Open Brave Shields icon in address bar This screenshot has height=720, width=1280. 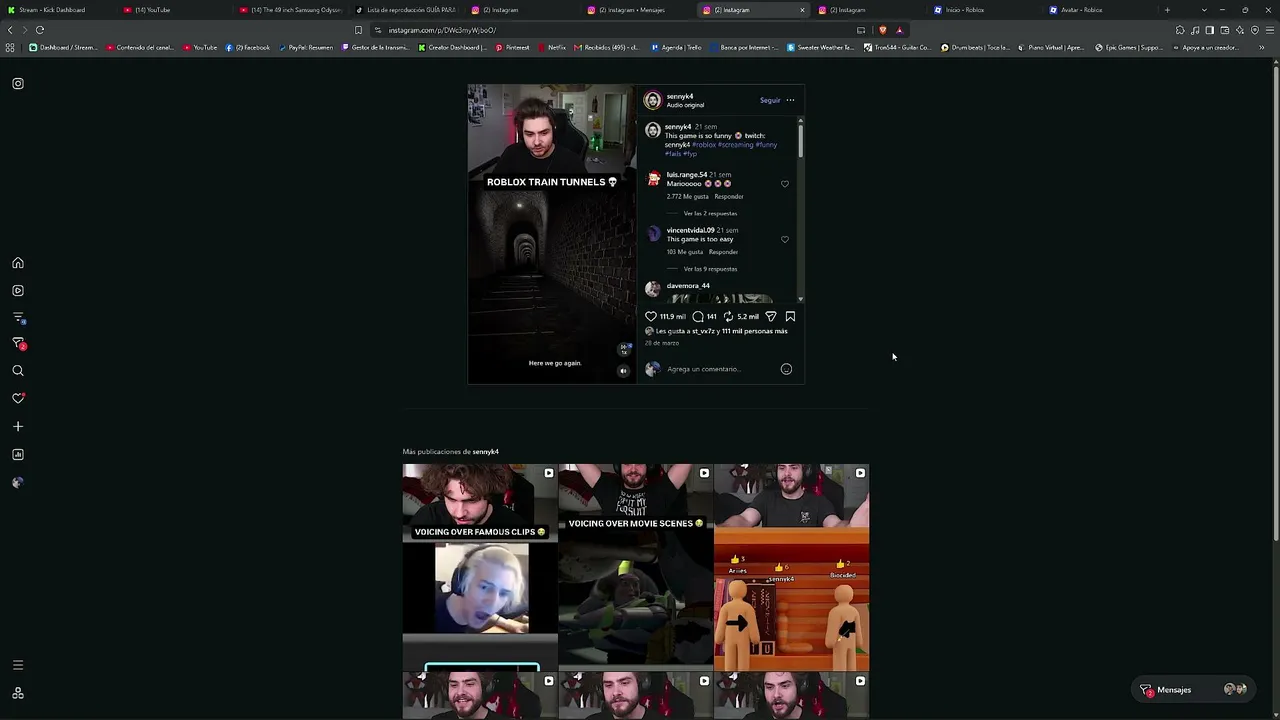click(x=882, y=30)
